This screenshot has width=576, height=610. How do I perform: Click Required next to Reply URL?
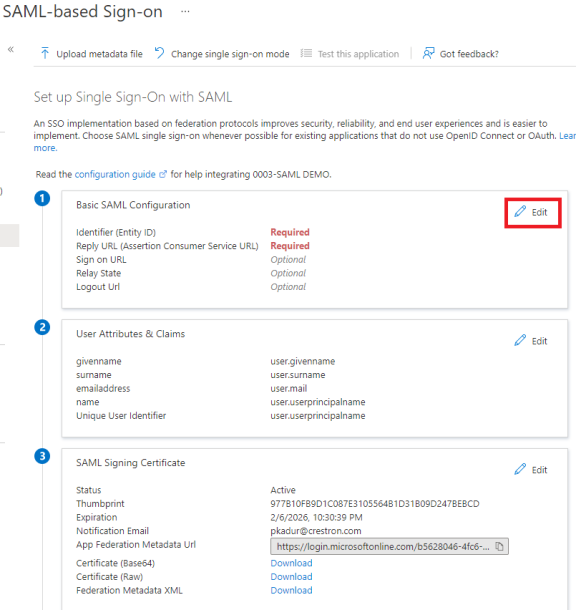(290, 246)
